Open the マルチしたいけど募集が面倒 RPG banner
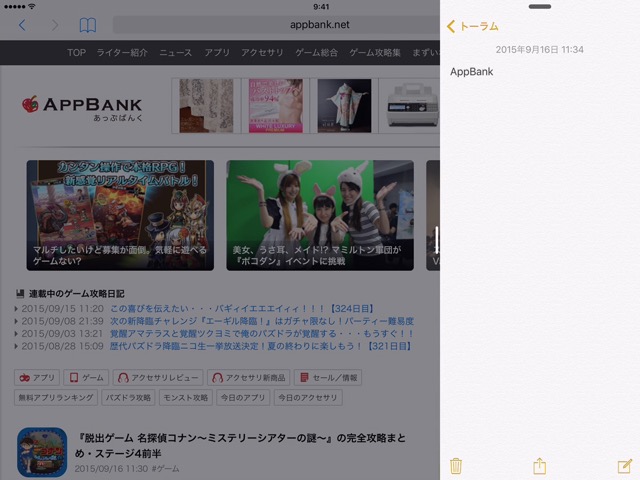The image size is (640, 480). click(120, 215)
